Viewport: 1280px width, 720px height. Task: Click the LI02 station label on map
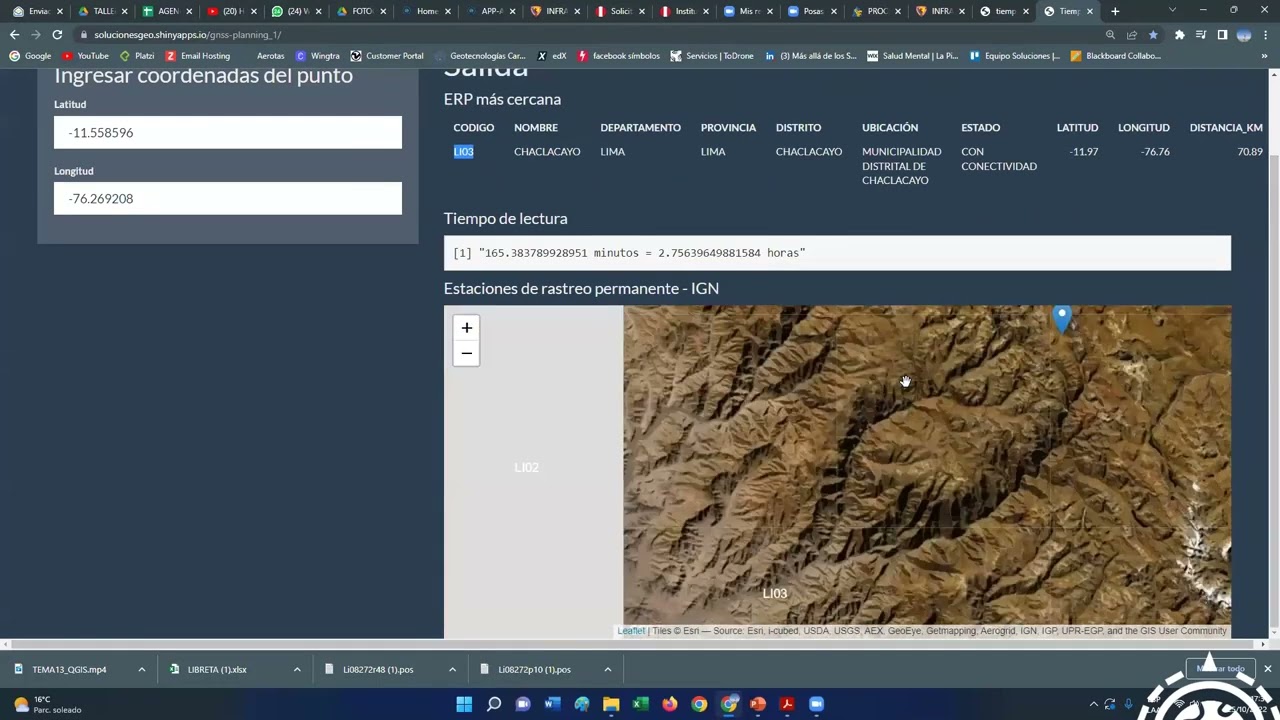[x=526, y=467]
